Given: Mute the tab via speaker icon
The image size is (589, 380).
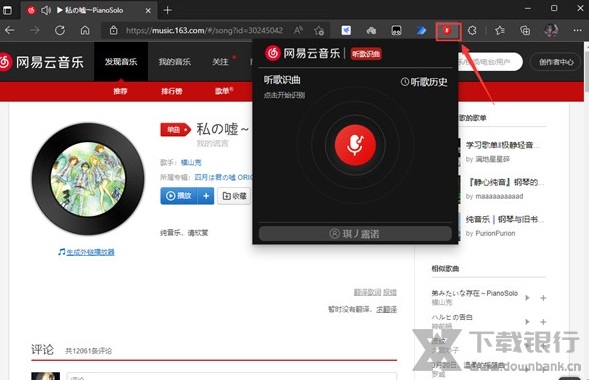Looking at the screenshot, I should 46,10.
